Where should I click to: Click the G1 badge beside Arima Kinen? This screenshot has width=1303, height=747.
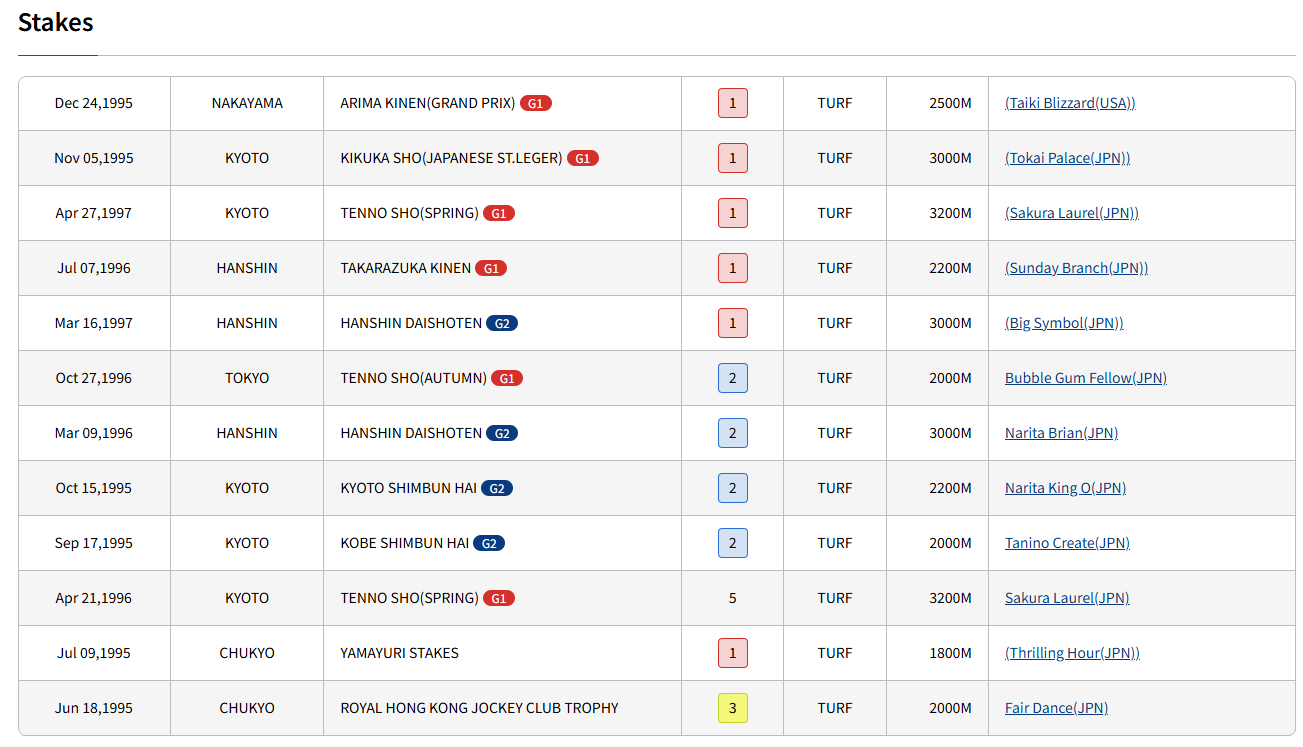tap(536, 103)
